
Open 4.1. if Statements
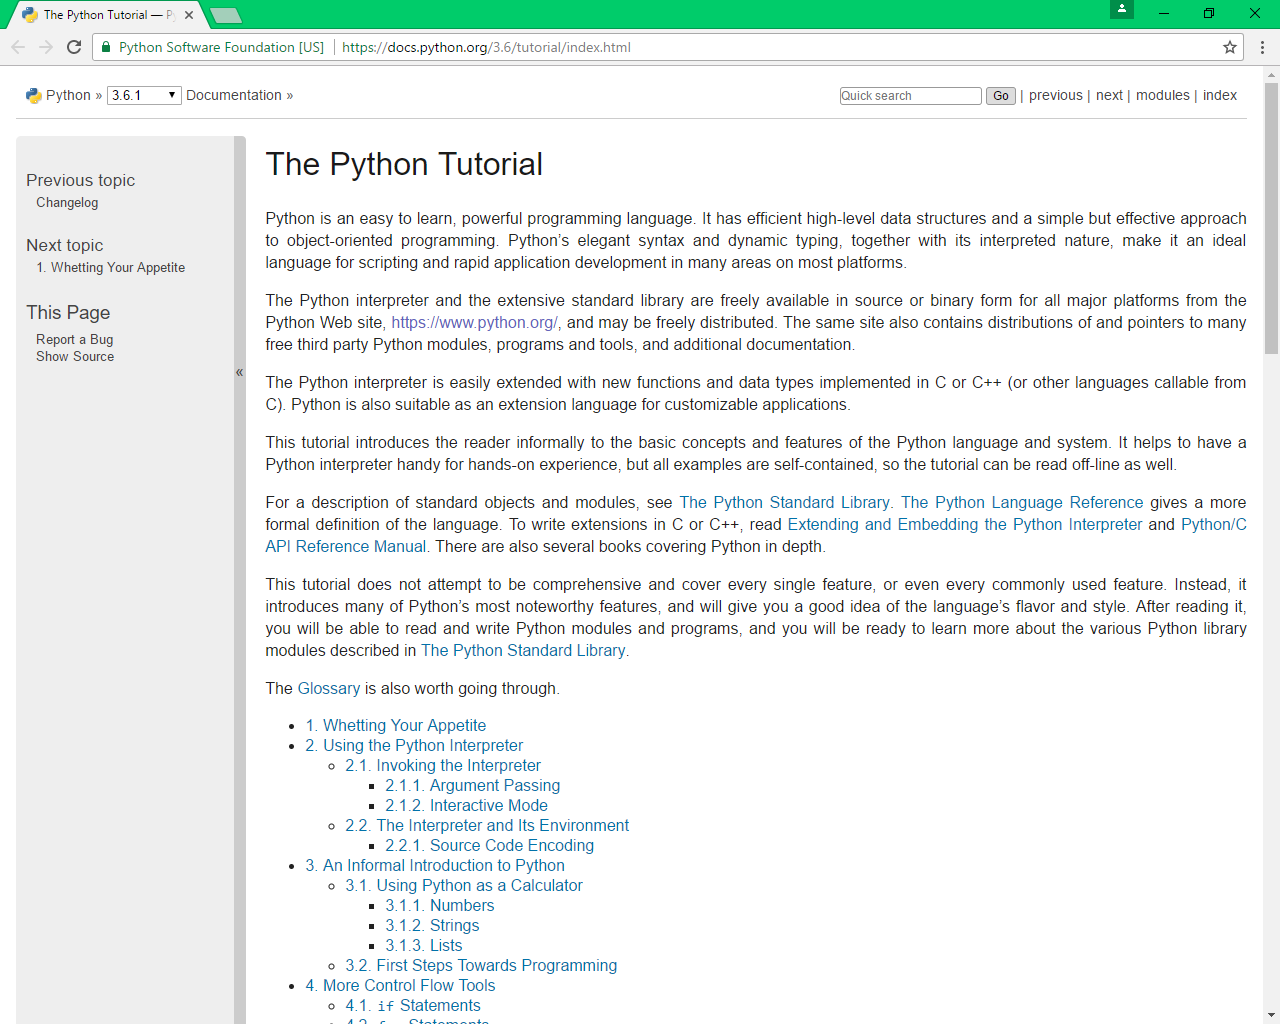tap(413, 1005)
